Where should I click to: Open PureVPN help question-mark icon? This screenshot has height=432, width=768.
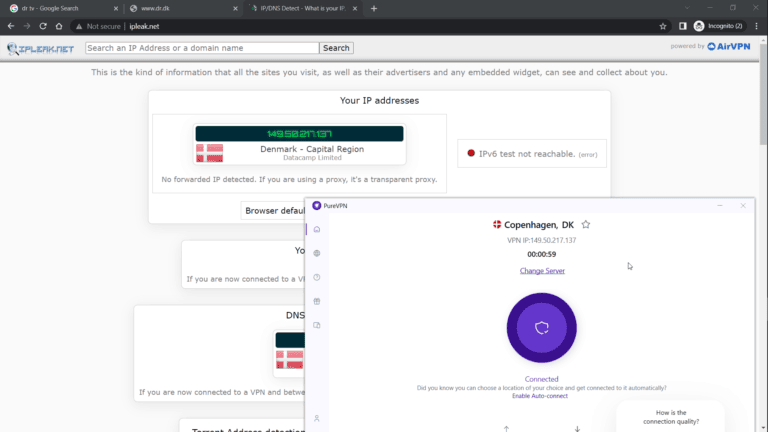317,277
